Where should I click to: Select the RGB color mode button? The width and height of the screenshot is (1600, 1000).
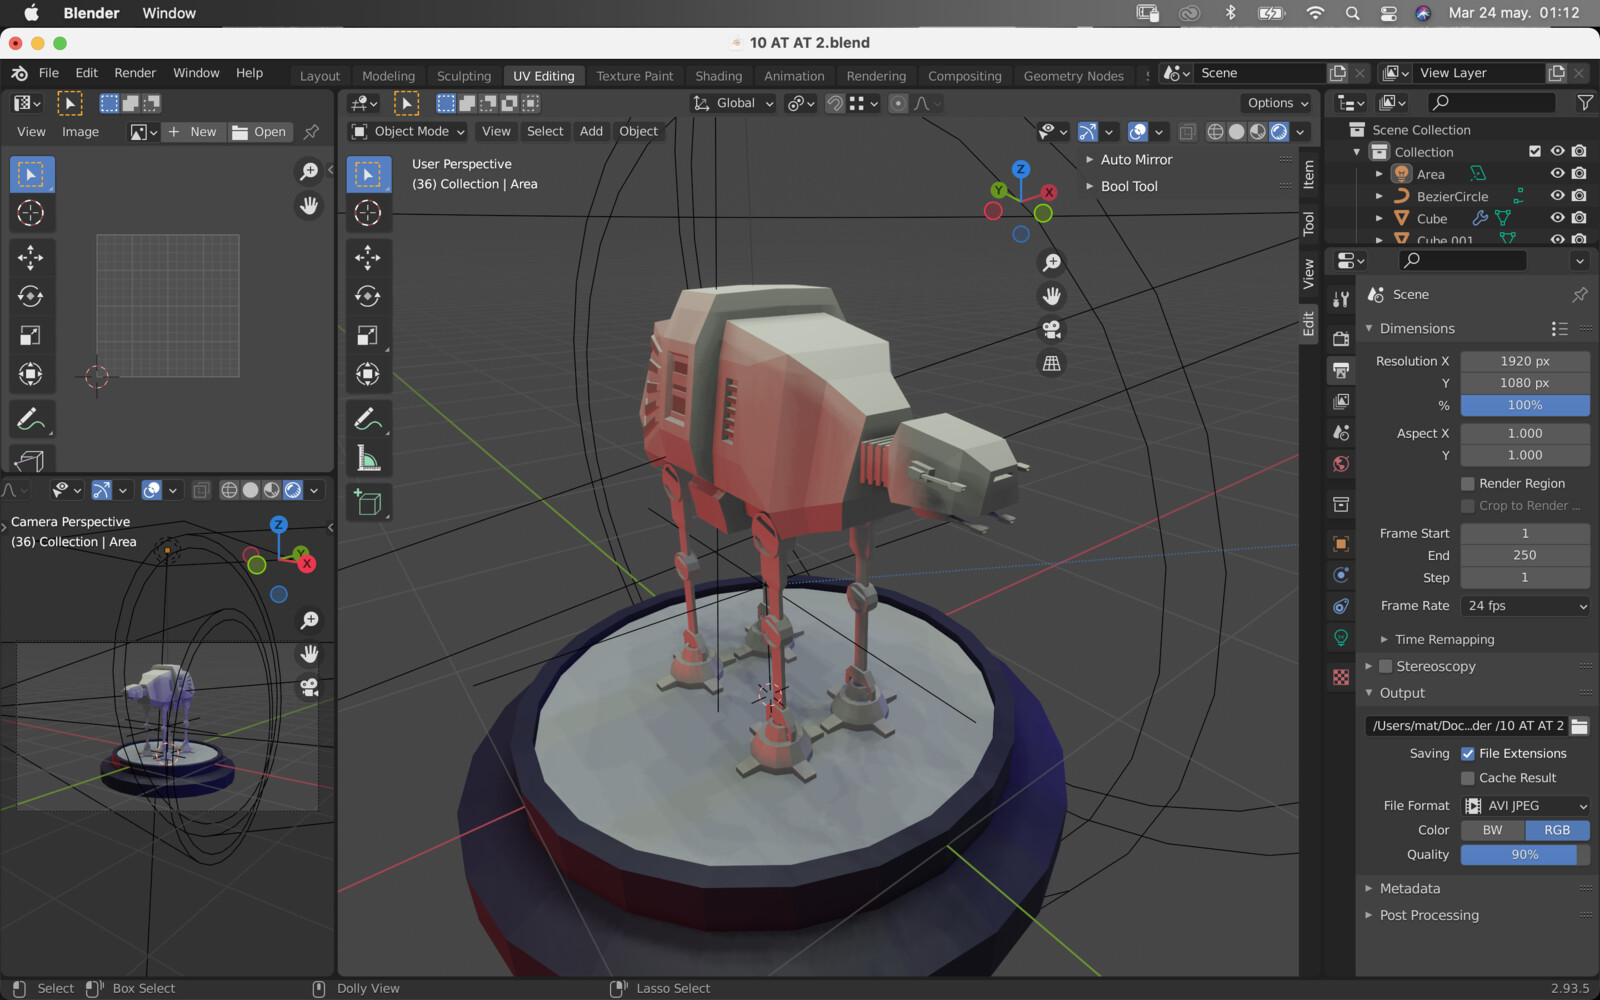(x=1557, y=830)
